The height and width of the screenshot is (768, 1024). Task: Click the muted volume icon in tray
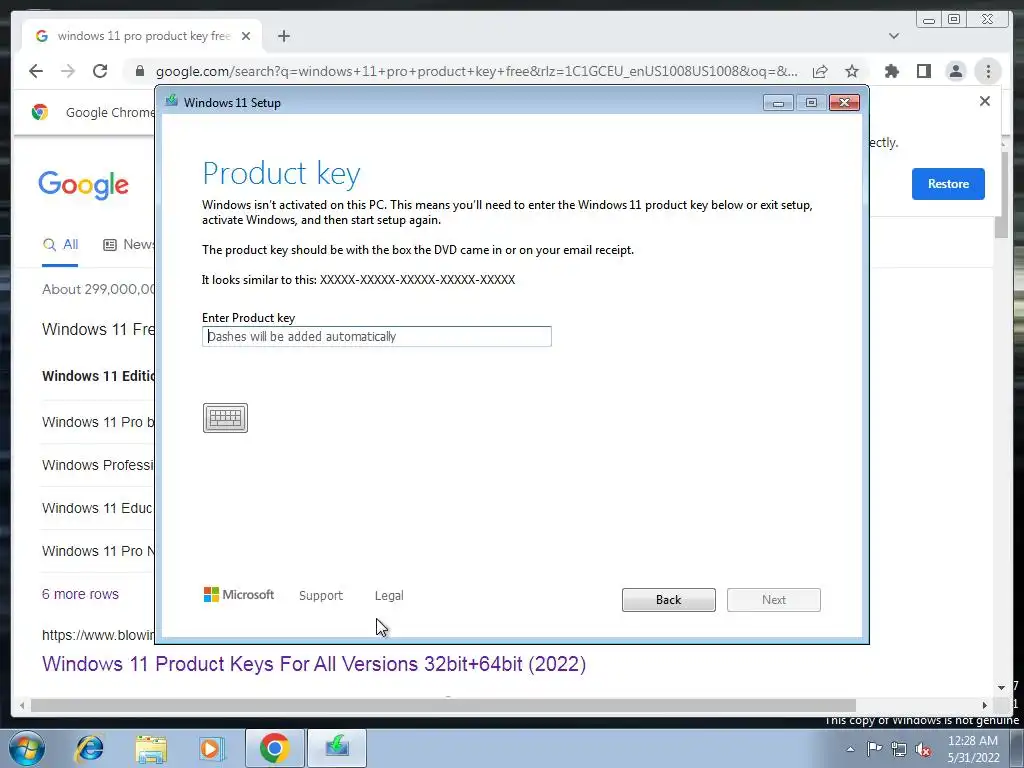click(923, 749)
